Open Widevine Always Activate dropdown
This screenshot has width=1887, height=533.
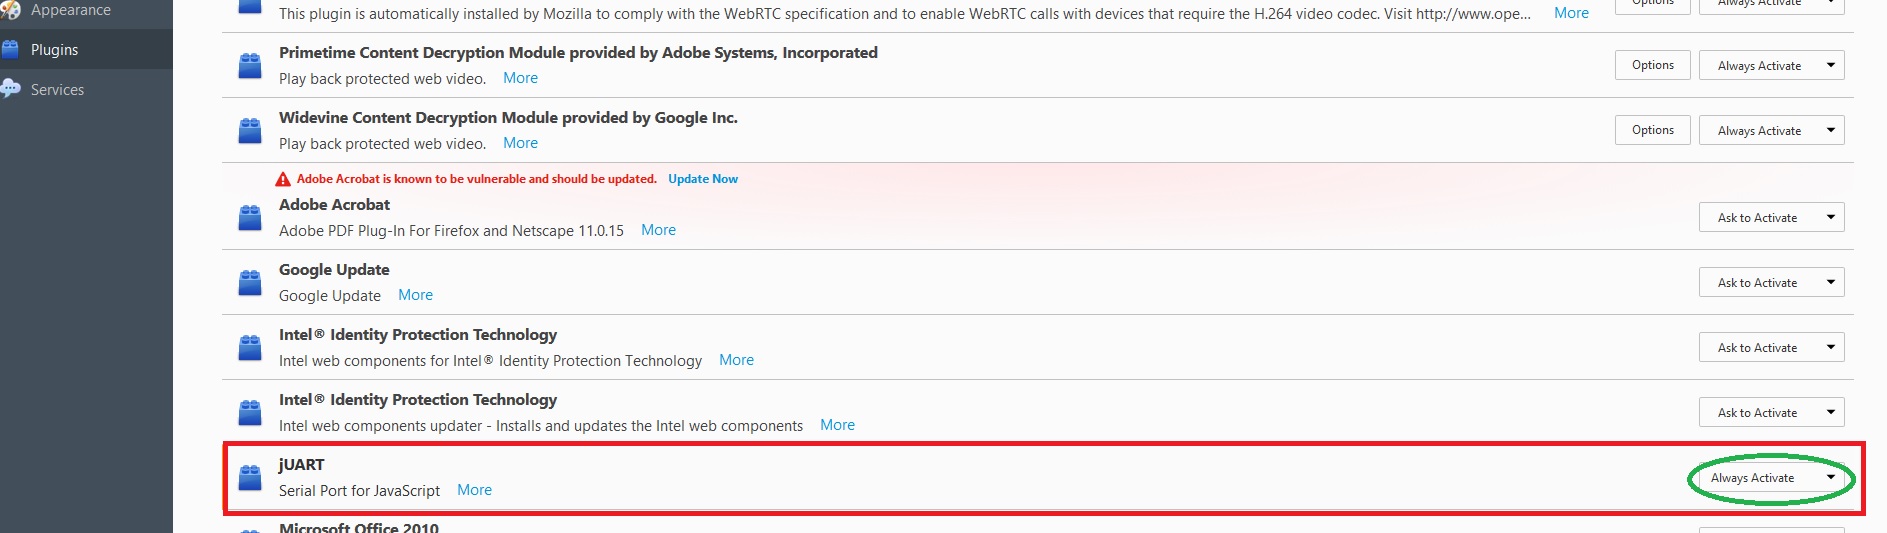tap(1771, 130)
